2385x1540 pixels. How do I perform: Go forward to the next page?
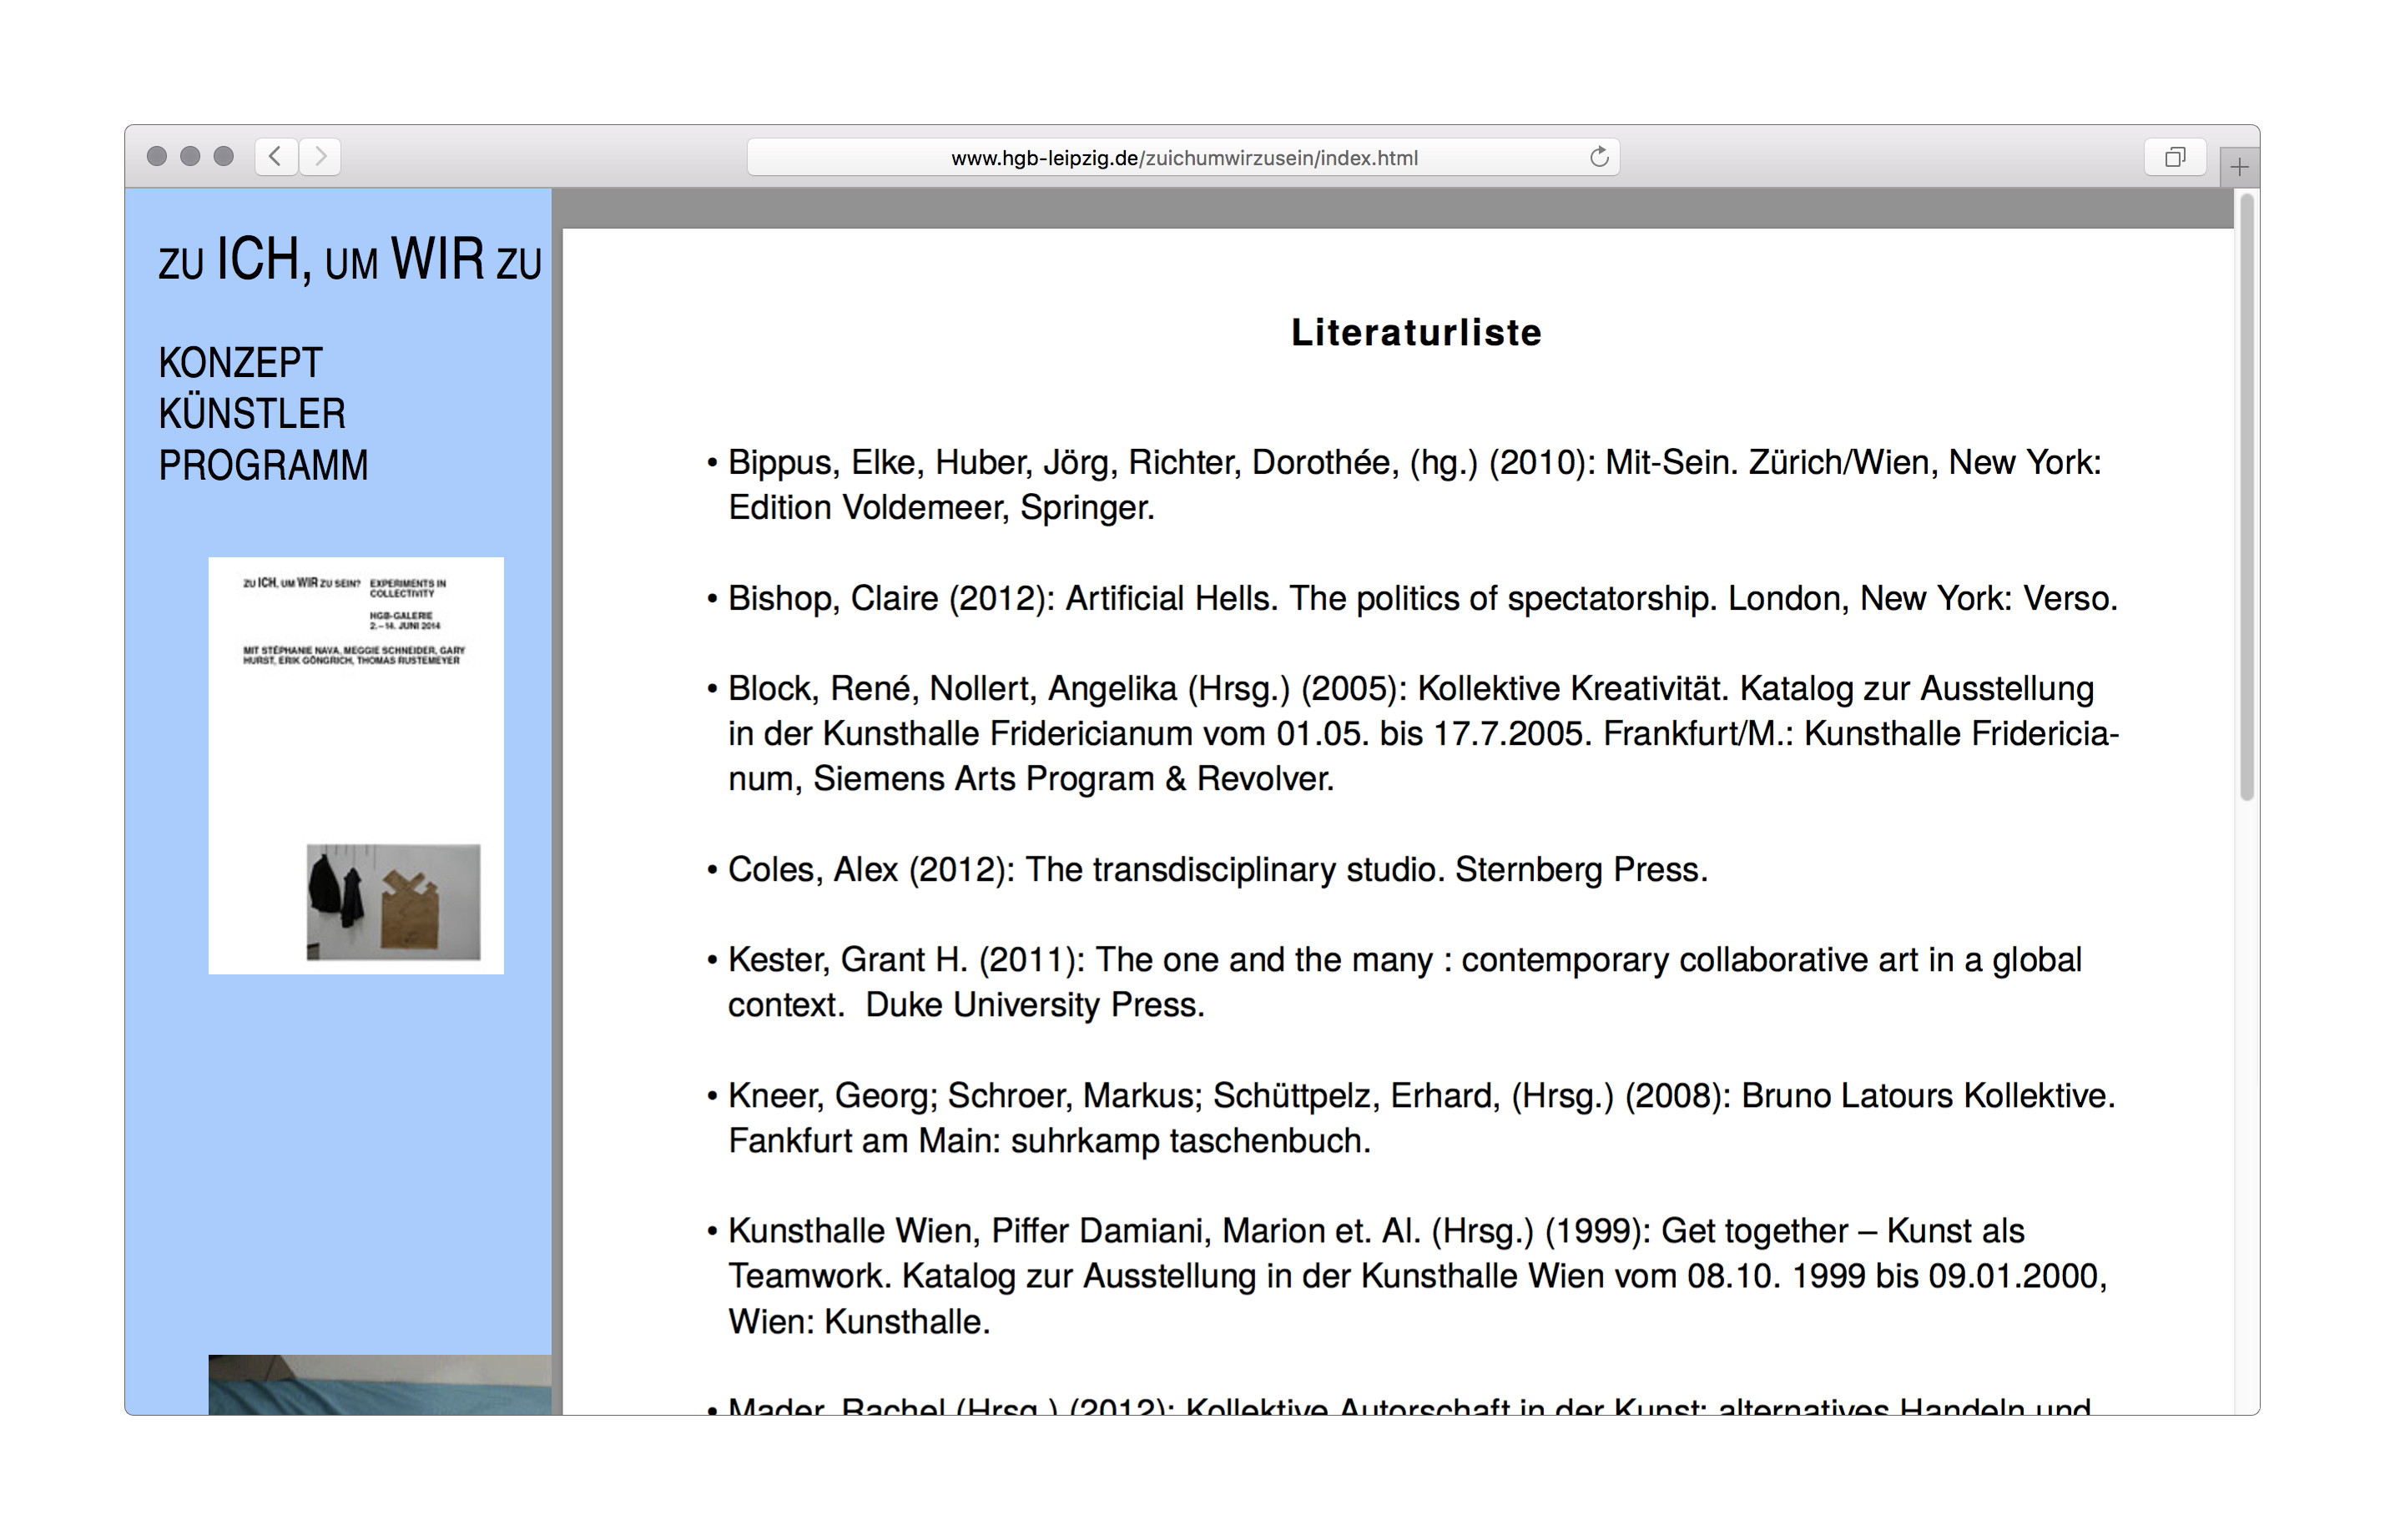[x=320, y=156]
